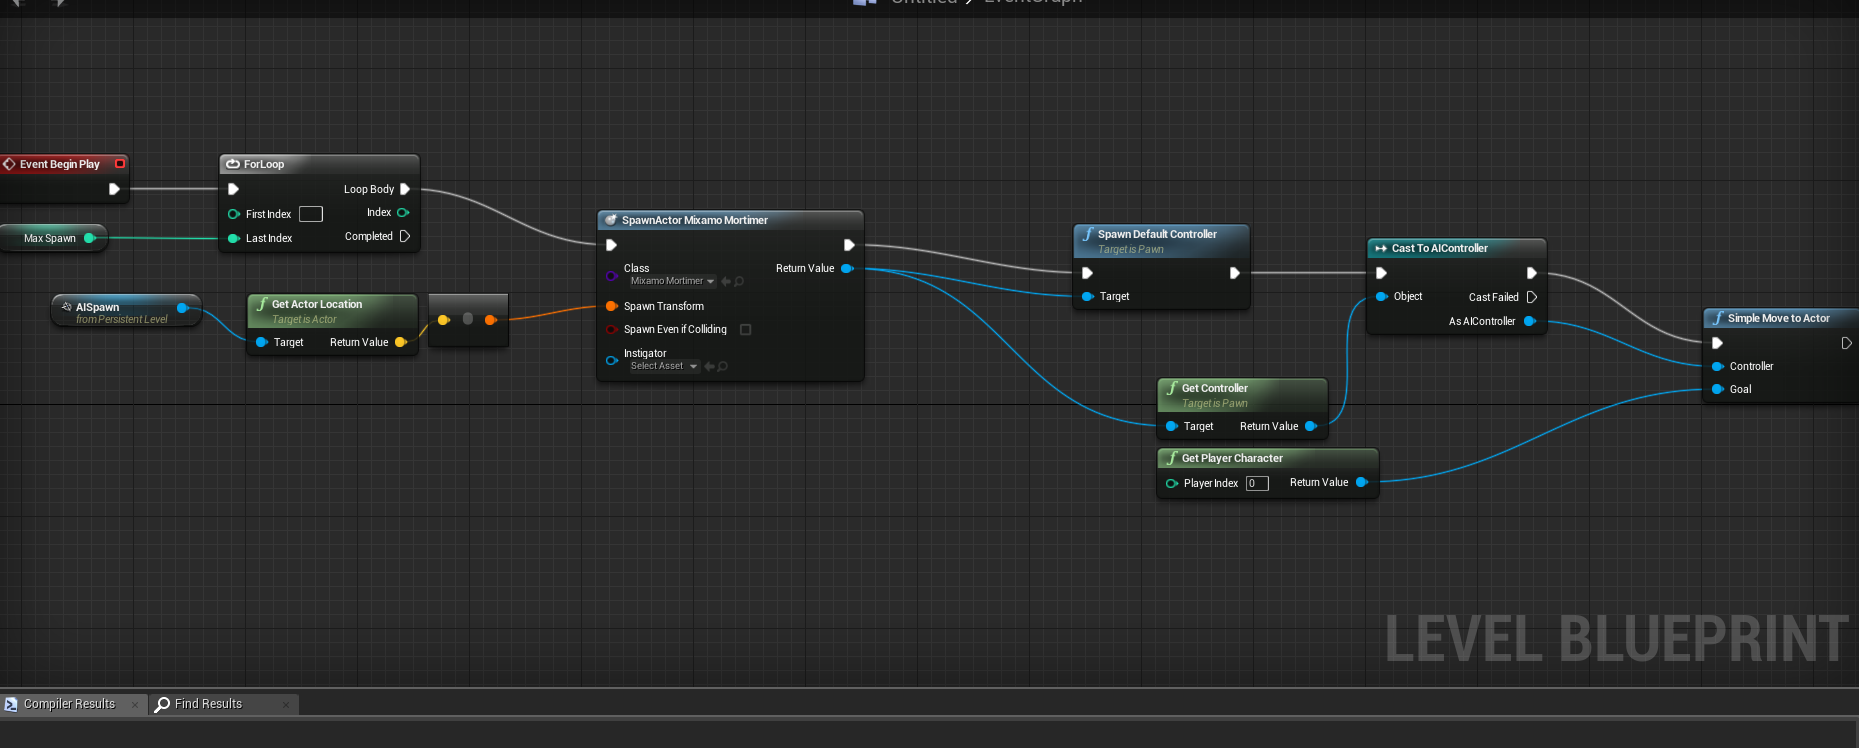
Task: Click the Get Controller Return Value pin
Action: point(1311,426)
